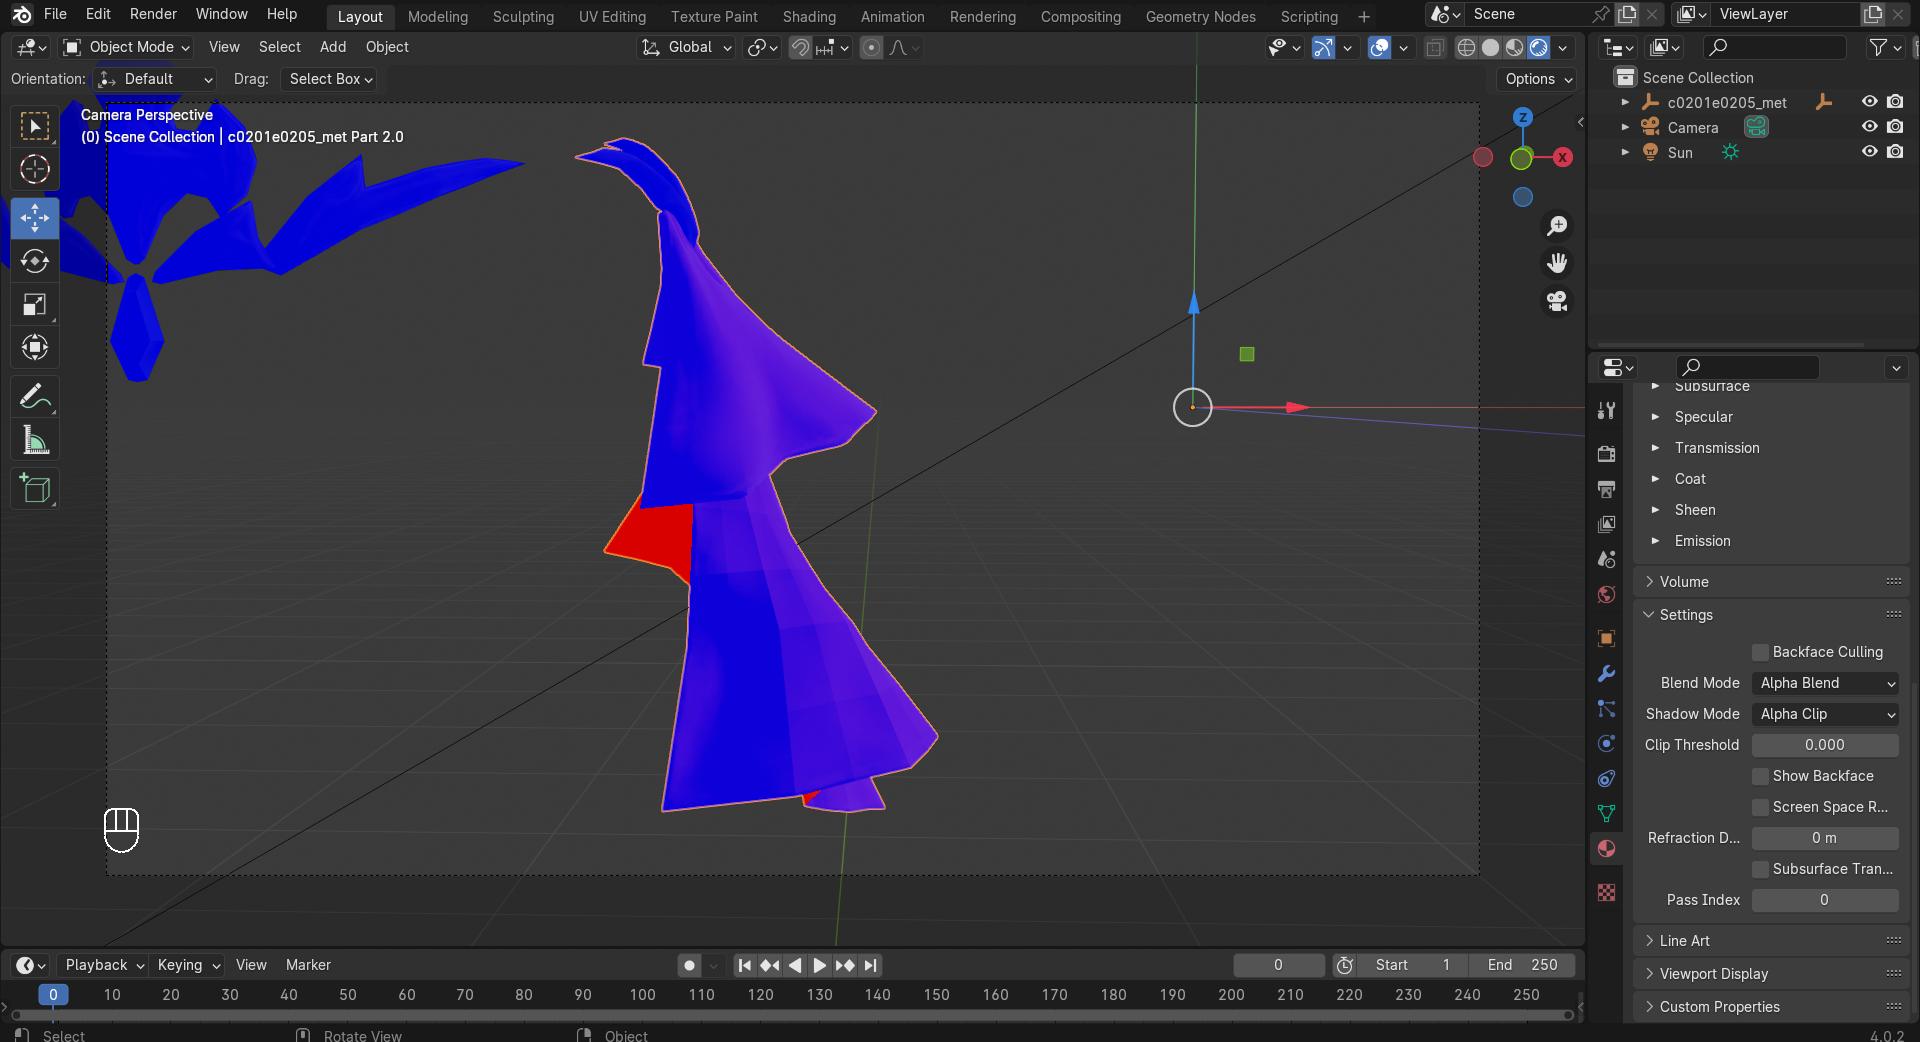Open the World properties tab
1920x1042 pixels.
pos(1606,594)
